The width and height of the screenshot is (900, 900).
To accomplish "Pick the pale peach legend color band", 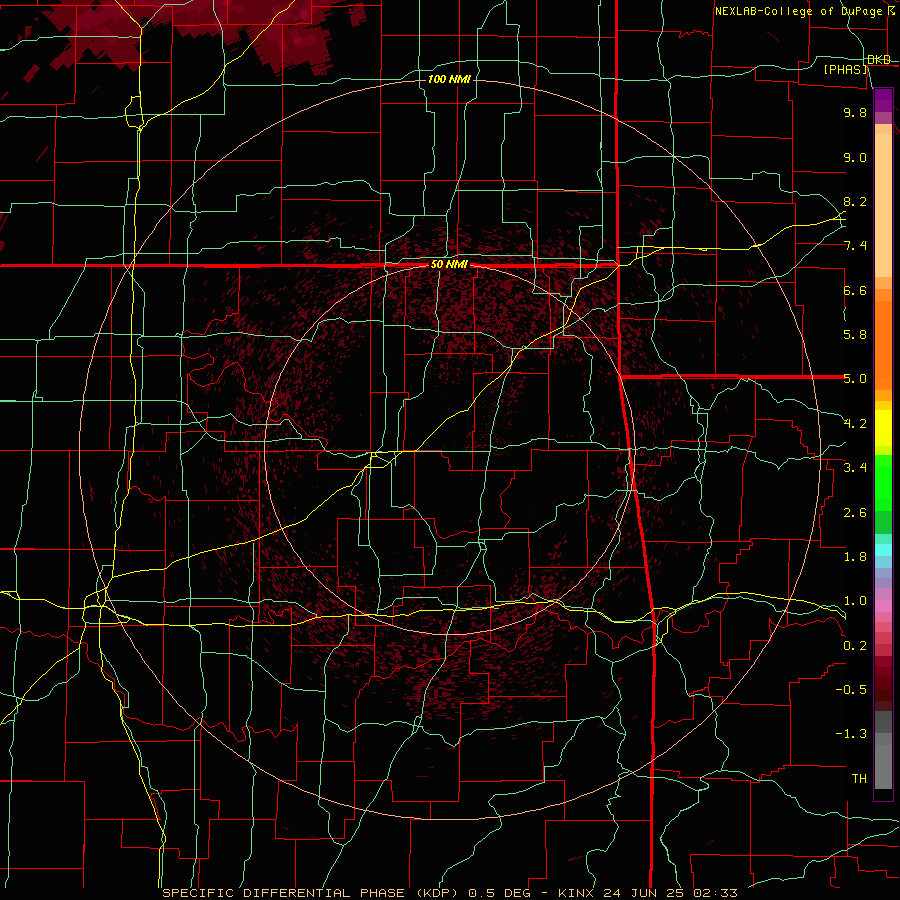I will (883, 205).
